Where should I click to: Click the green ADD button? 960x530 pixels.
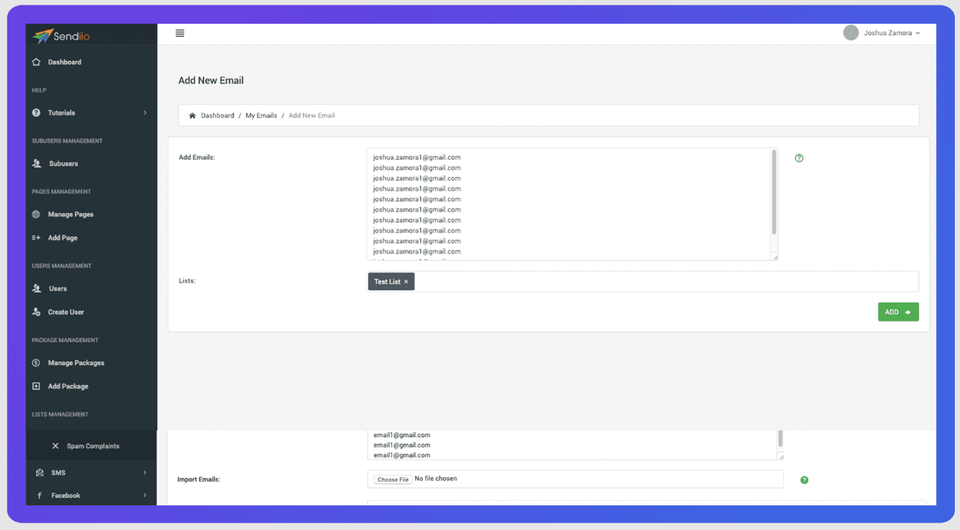click(898, 312)
